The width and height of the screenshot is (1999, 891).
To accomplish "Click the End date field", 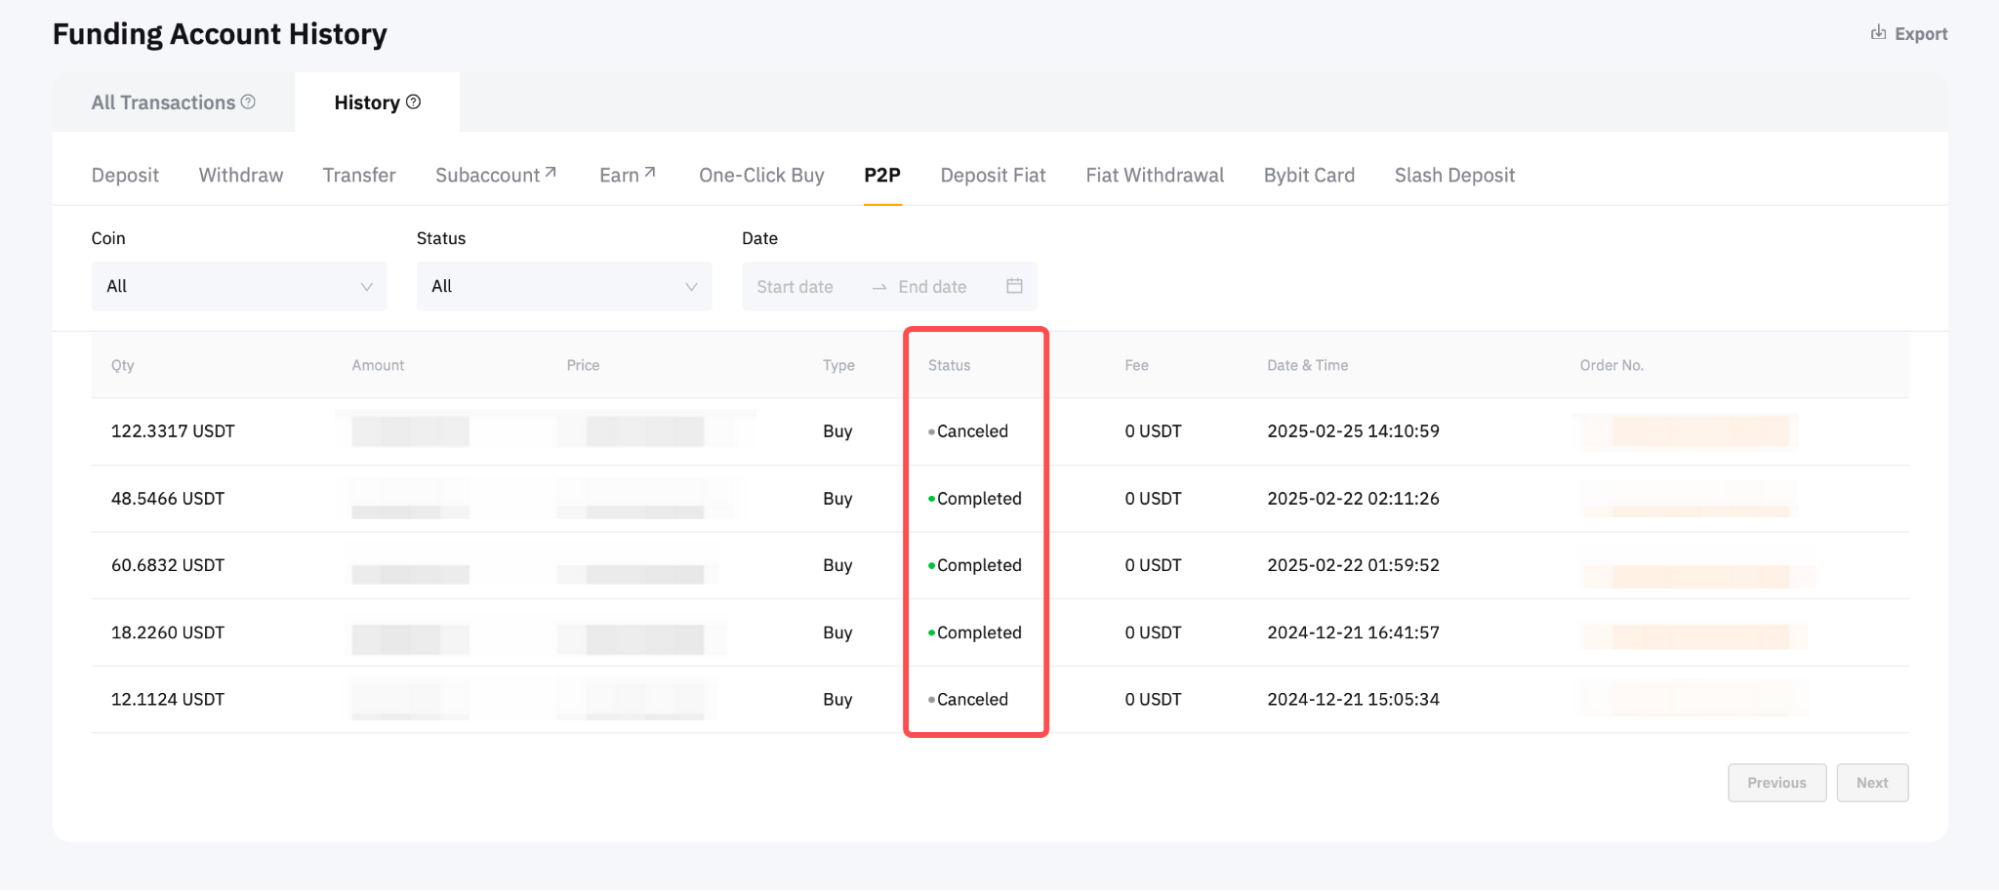I will (x=932, y=287).
